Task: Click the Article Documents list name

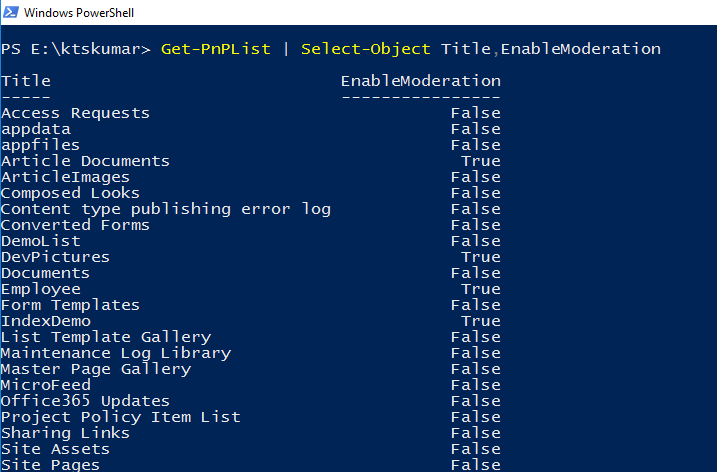Action: (85, 161)
